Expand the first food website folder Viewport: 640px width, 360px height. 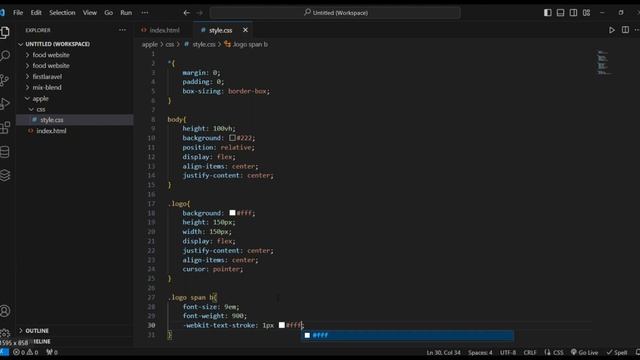pyautogui.click(x=51, y=55)
